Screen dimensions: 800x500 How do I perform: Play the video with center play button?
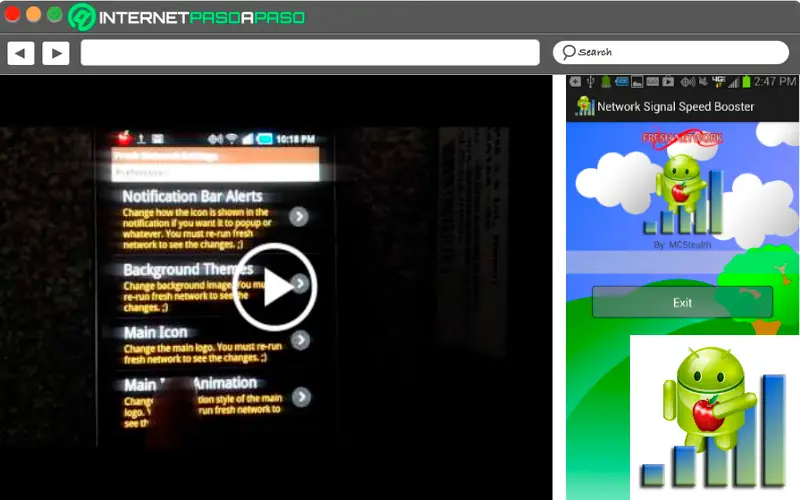coord(275,287)
